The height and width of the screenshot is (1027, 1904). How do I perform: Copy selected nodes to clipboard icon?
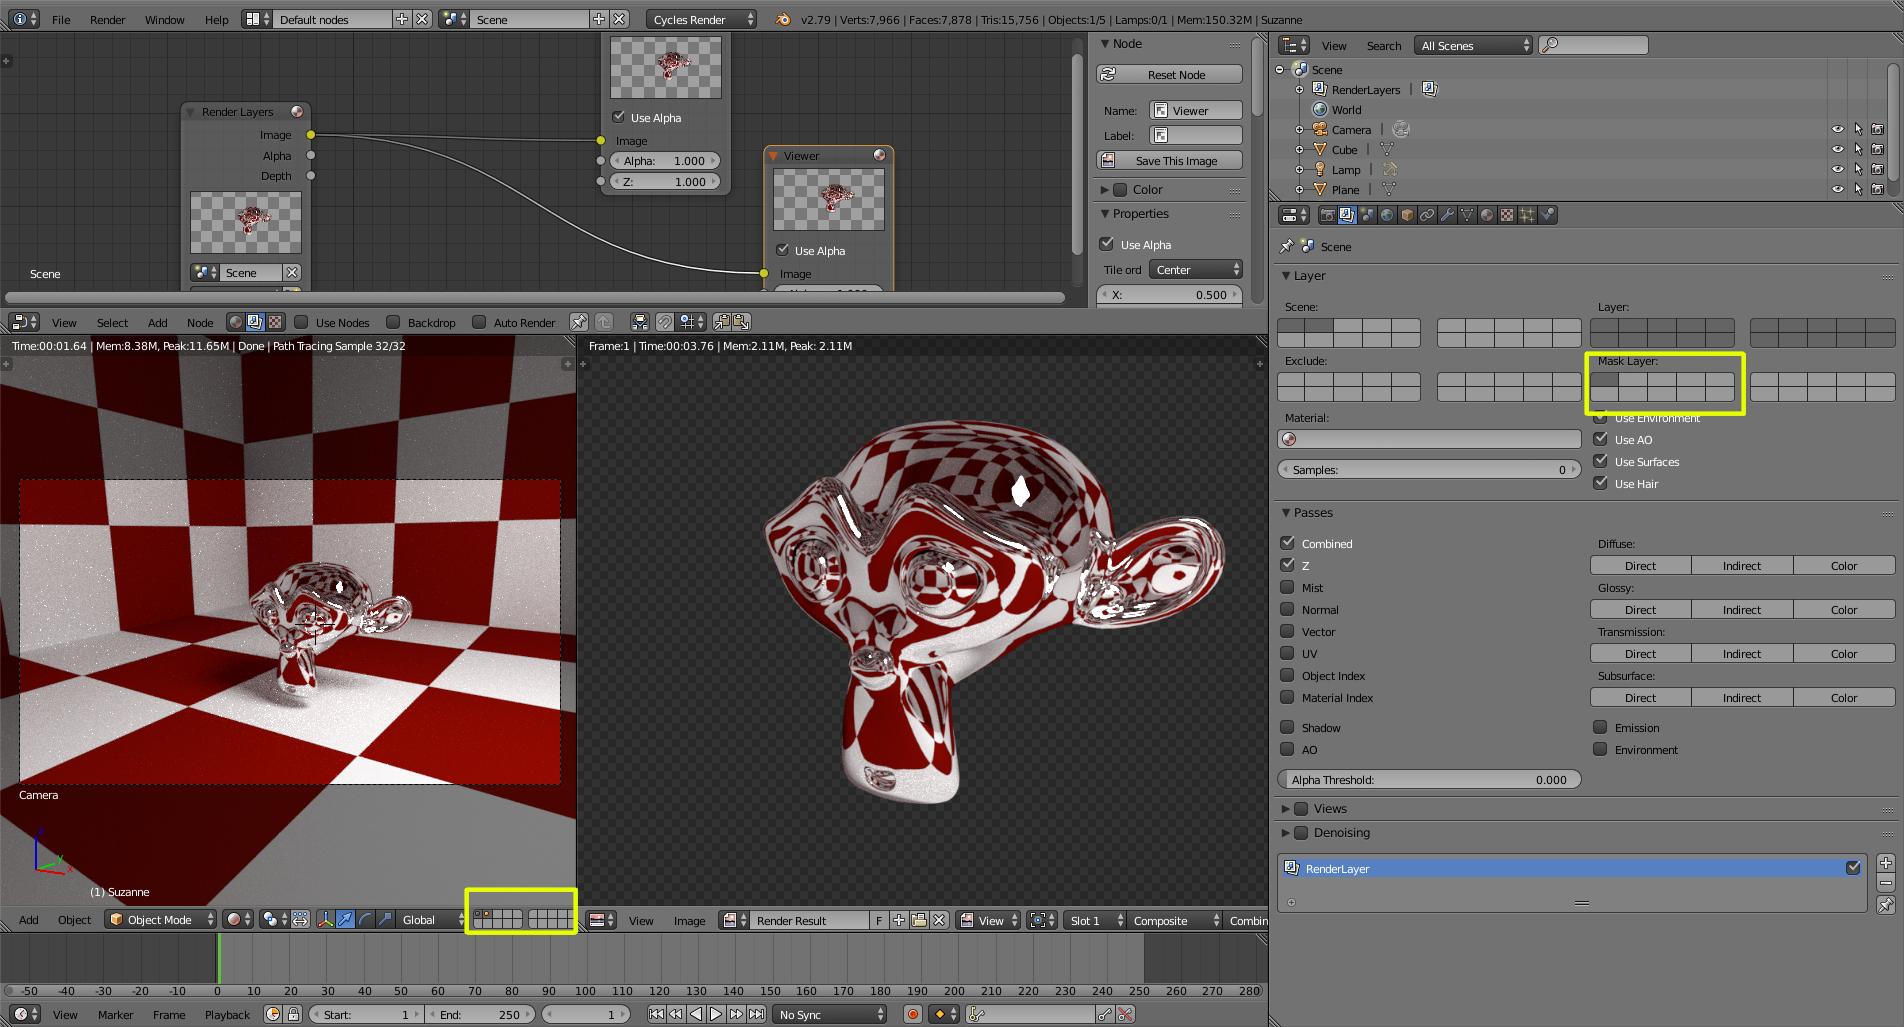(x=721, y=322)
